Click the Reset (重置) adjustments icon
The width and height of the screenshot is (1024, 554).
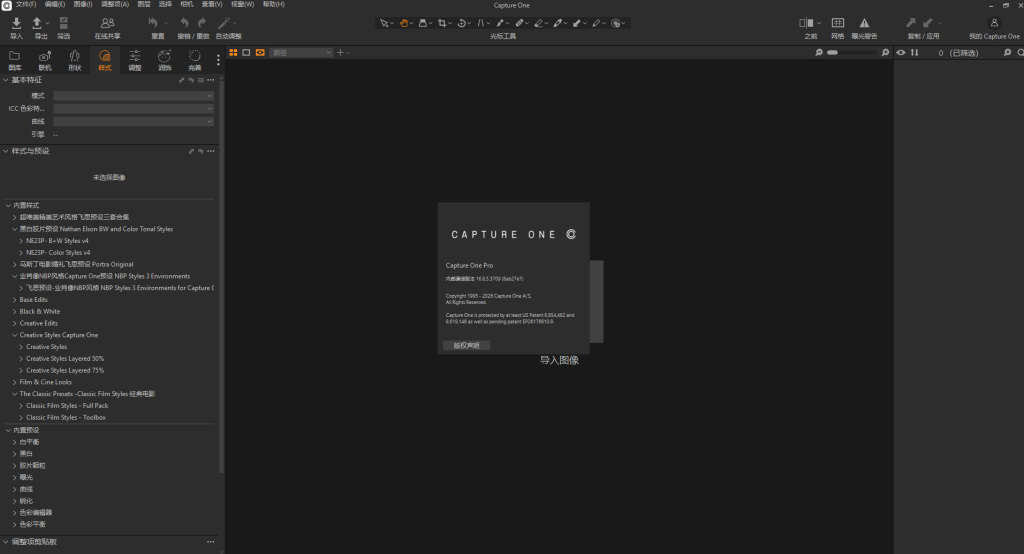(153, 23)
